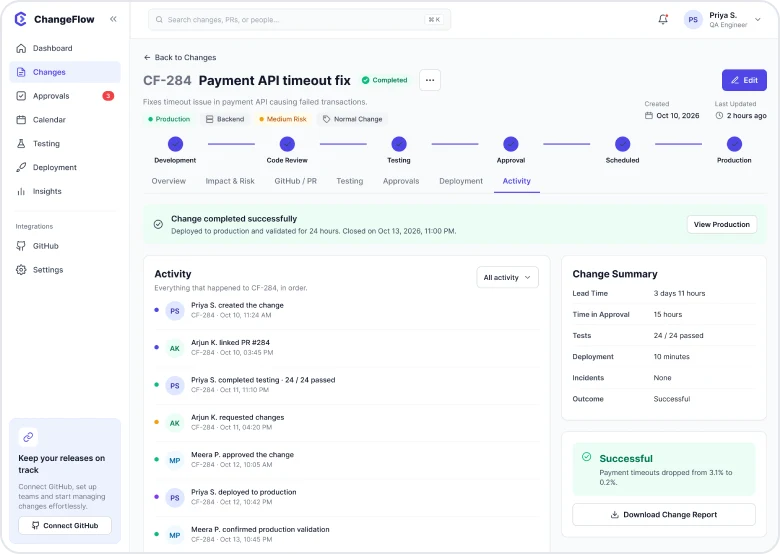Click MP avatar beside approved the change
Image resolution: width=780 pixels, height=554 pixels.
click(175, 461)
